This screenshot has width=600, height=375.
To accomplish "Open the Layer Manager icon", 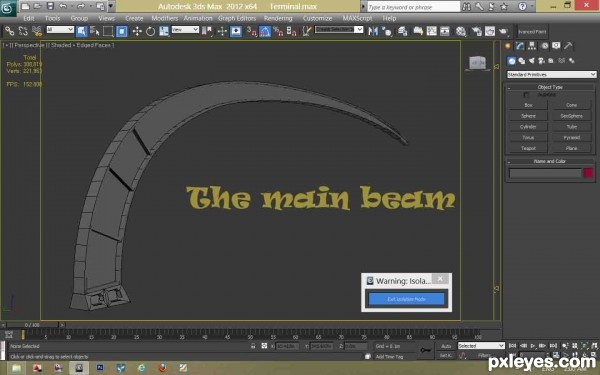I will [x=403, y=31].
